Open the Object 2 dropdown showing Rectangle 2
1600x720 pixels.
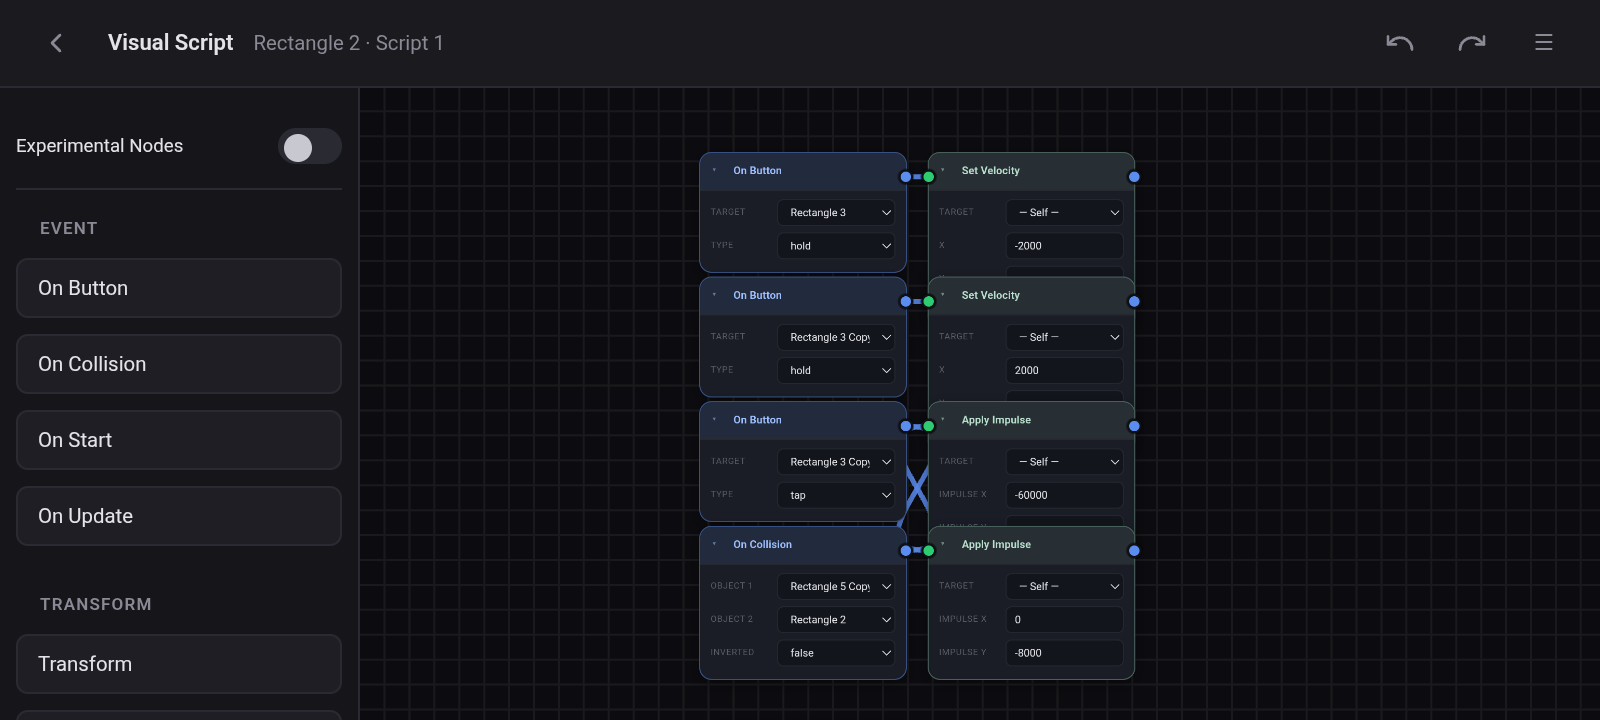point(836,619)
